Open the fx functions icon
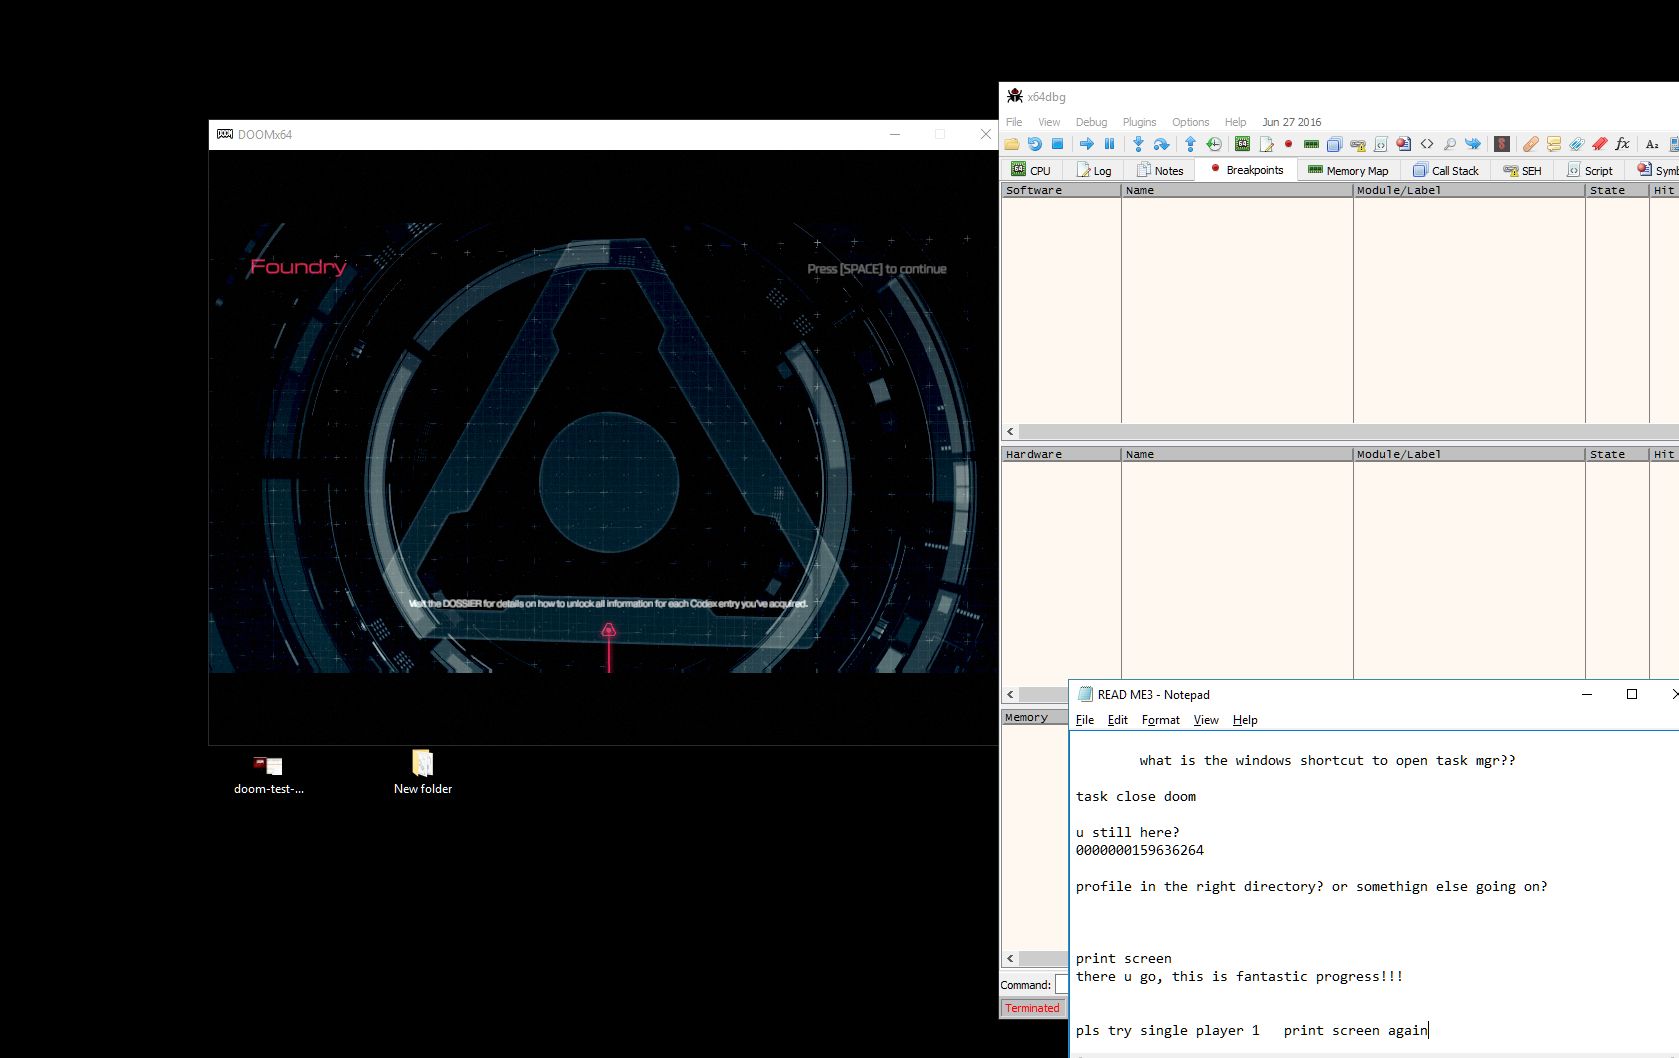Viewport: 1679px width, 1058px height. tap(1622, 144)
